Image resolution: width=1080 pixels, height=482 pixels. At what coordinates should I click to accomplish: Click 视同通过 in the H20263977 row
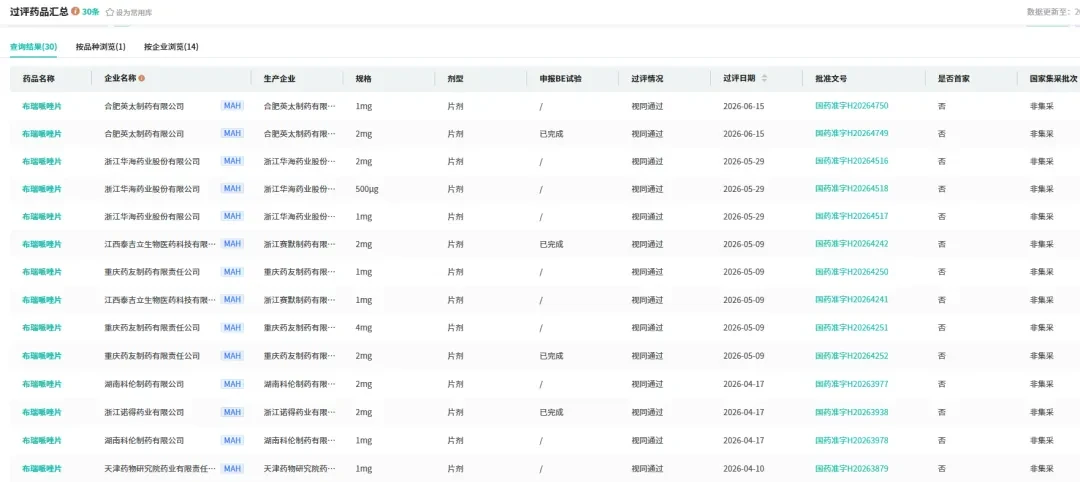click(x=647, y=384)
